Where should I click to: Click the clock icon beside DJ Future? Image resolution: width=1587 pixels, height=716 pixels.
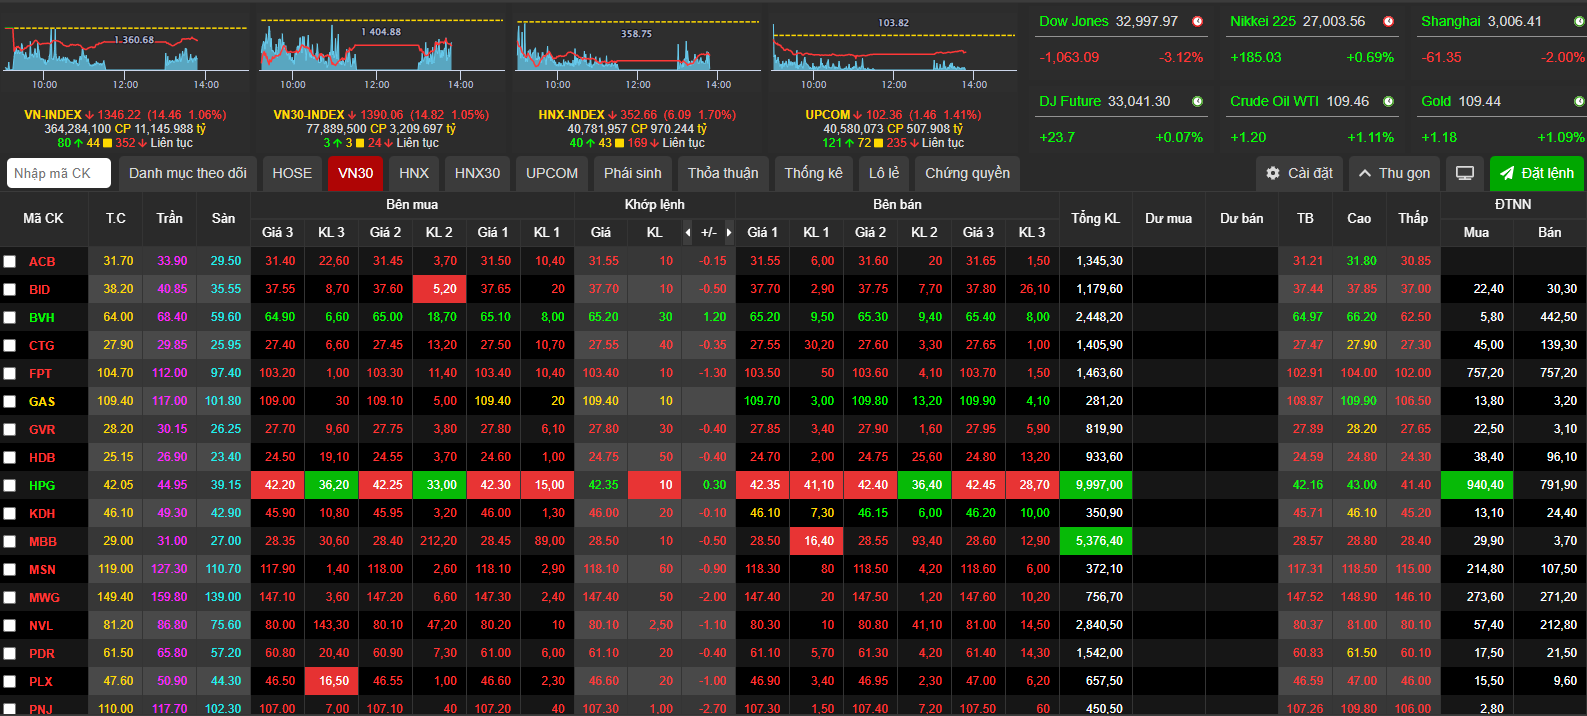click(1197, 101)
